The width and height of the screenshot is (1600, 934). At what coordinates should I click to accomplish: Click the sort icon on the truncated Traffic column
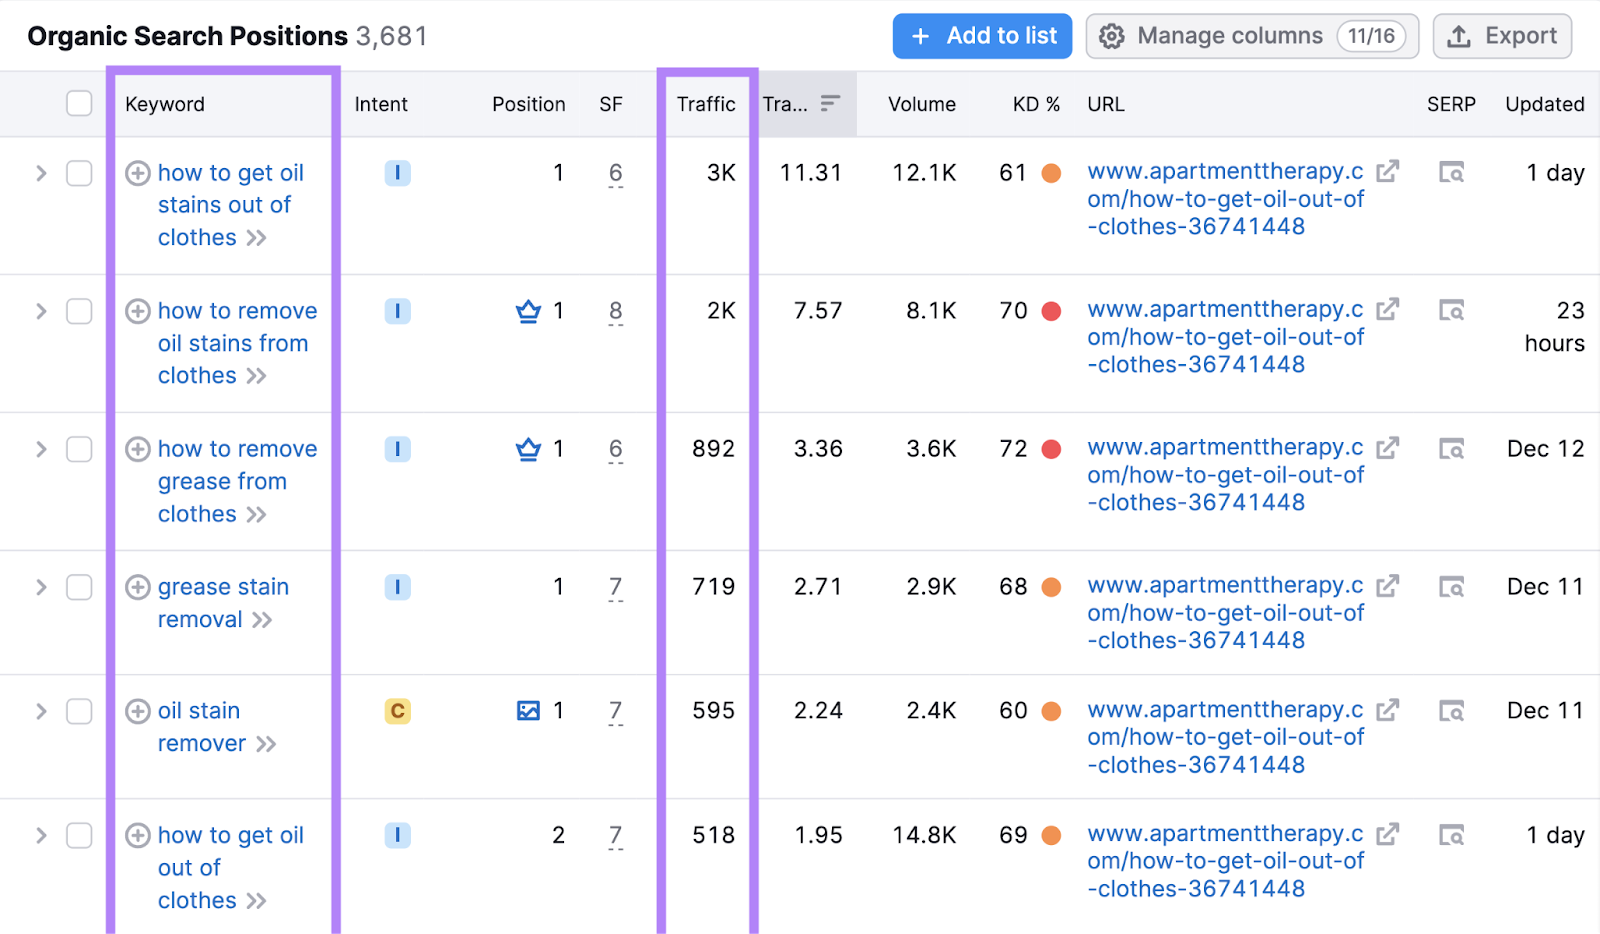coord(830,102)
